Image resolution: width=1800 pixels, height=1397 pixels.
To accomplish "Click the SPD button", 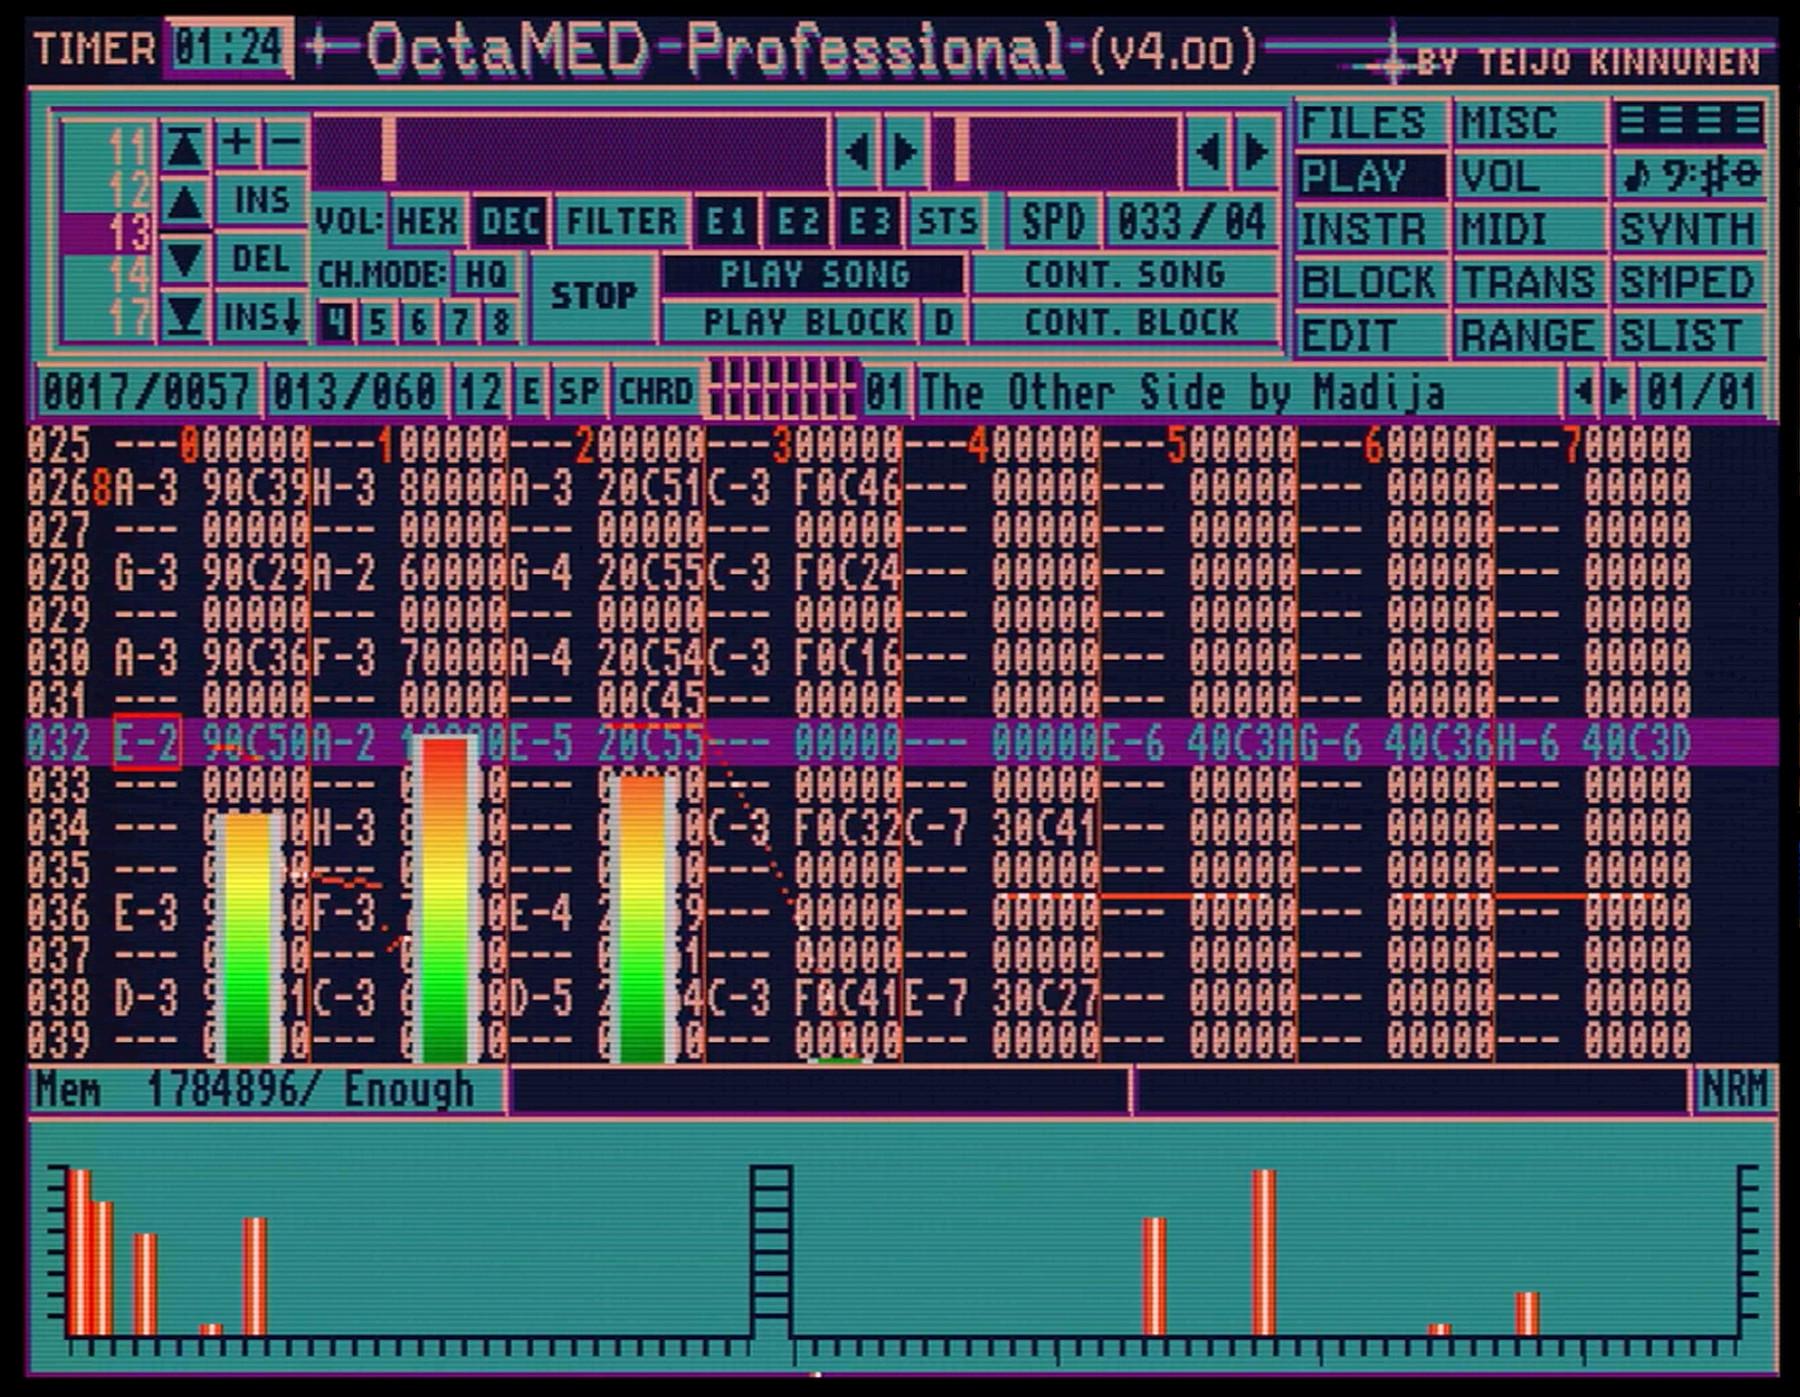I will (1052, 221).
